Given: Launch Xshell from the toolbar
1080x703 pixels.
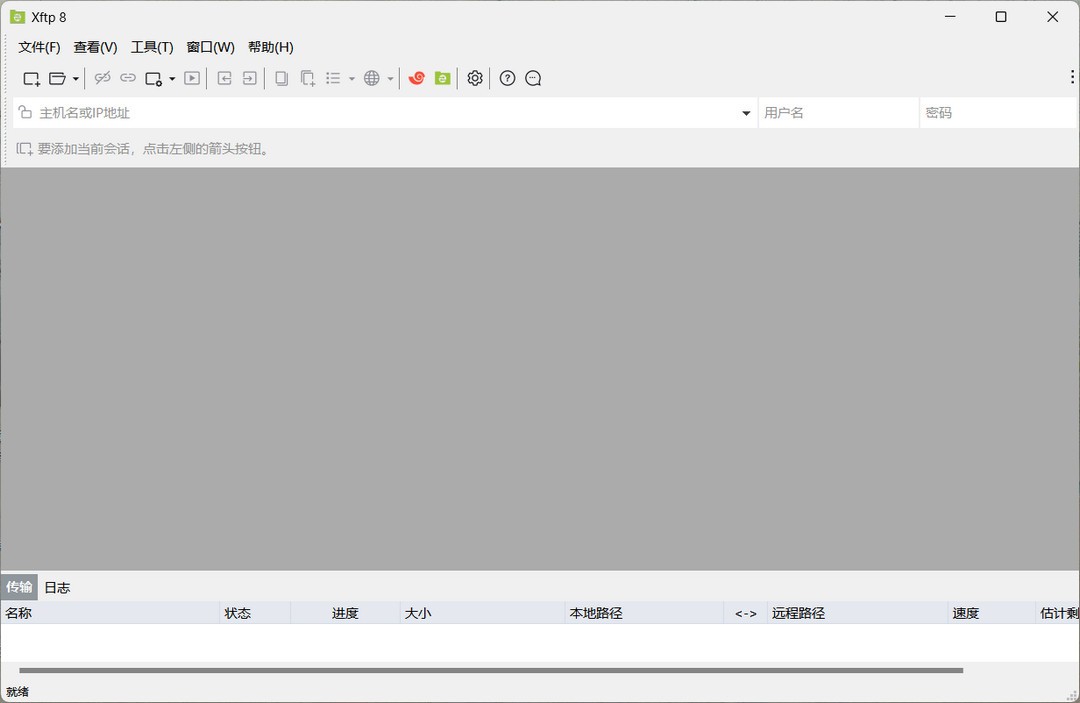Looking at the screenshot, I should [417, 78].
